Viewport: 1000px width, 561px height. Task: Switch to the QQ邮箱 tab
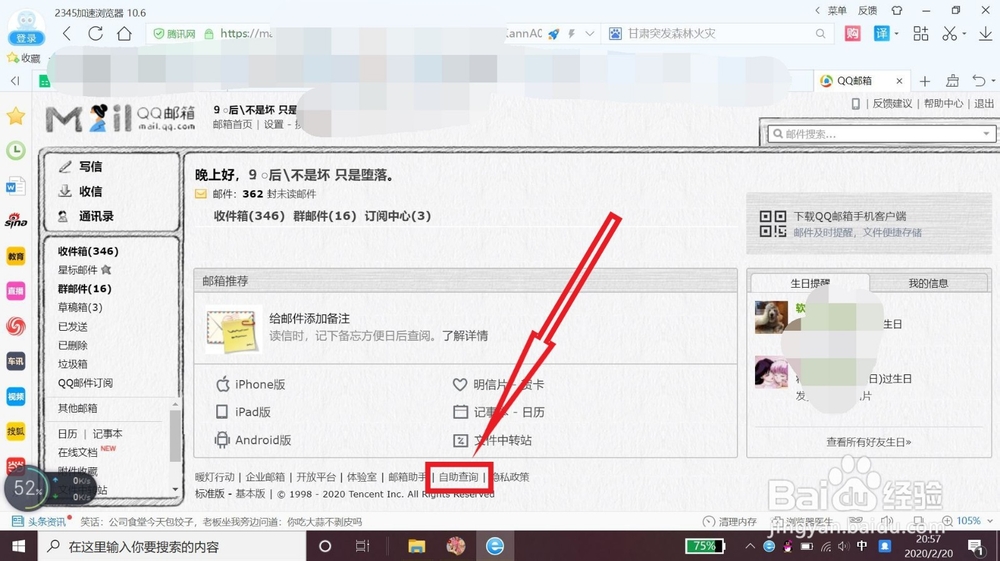point(855,81)
